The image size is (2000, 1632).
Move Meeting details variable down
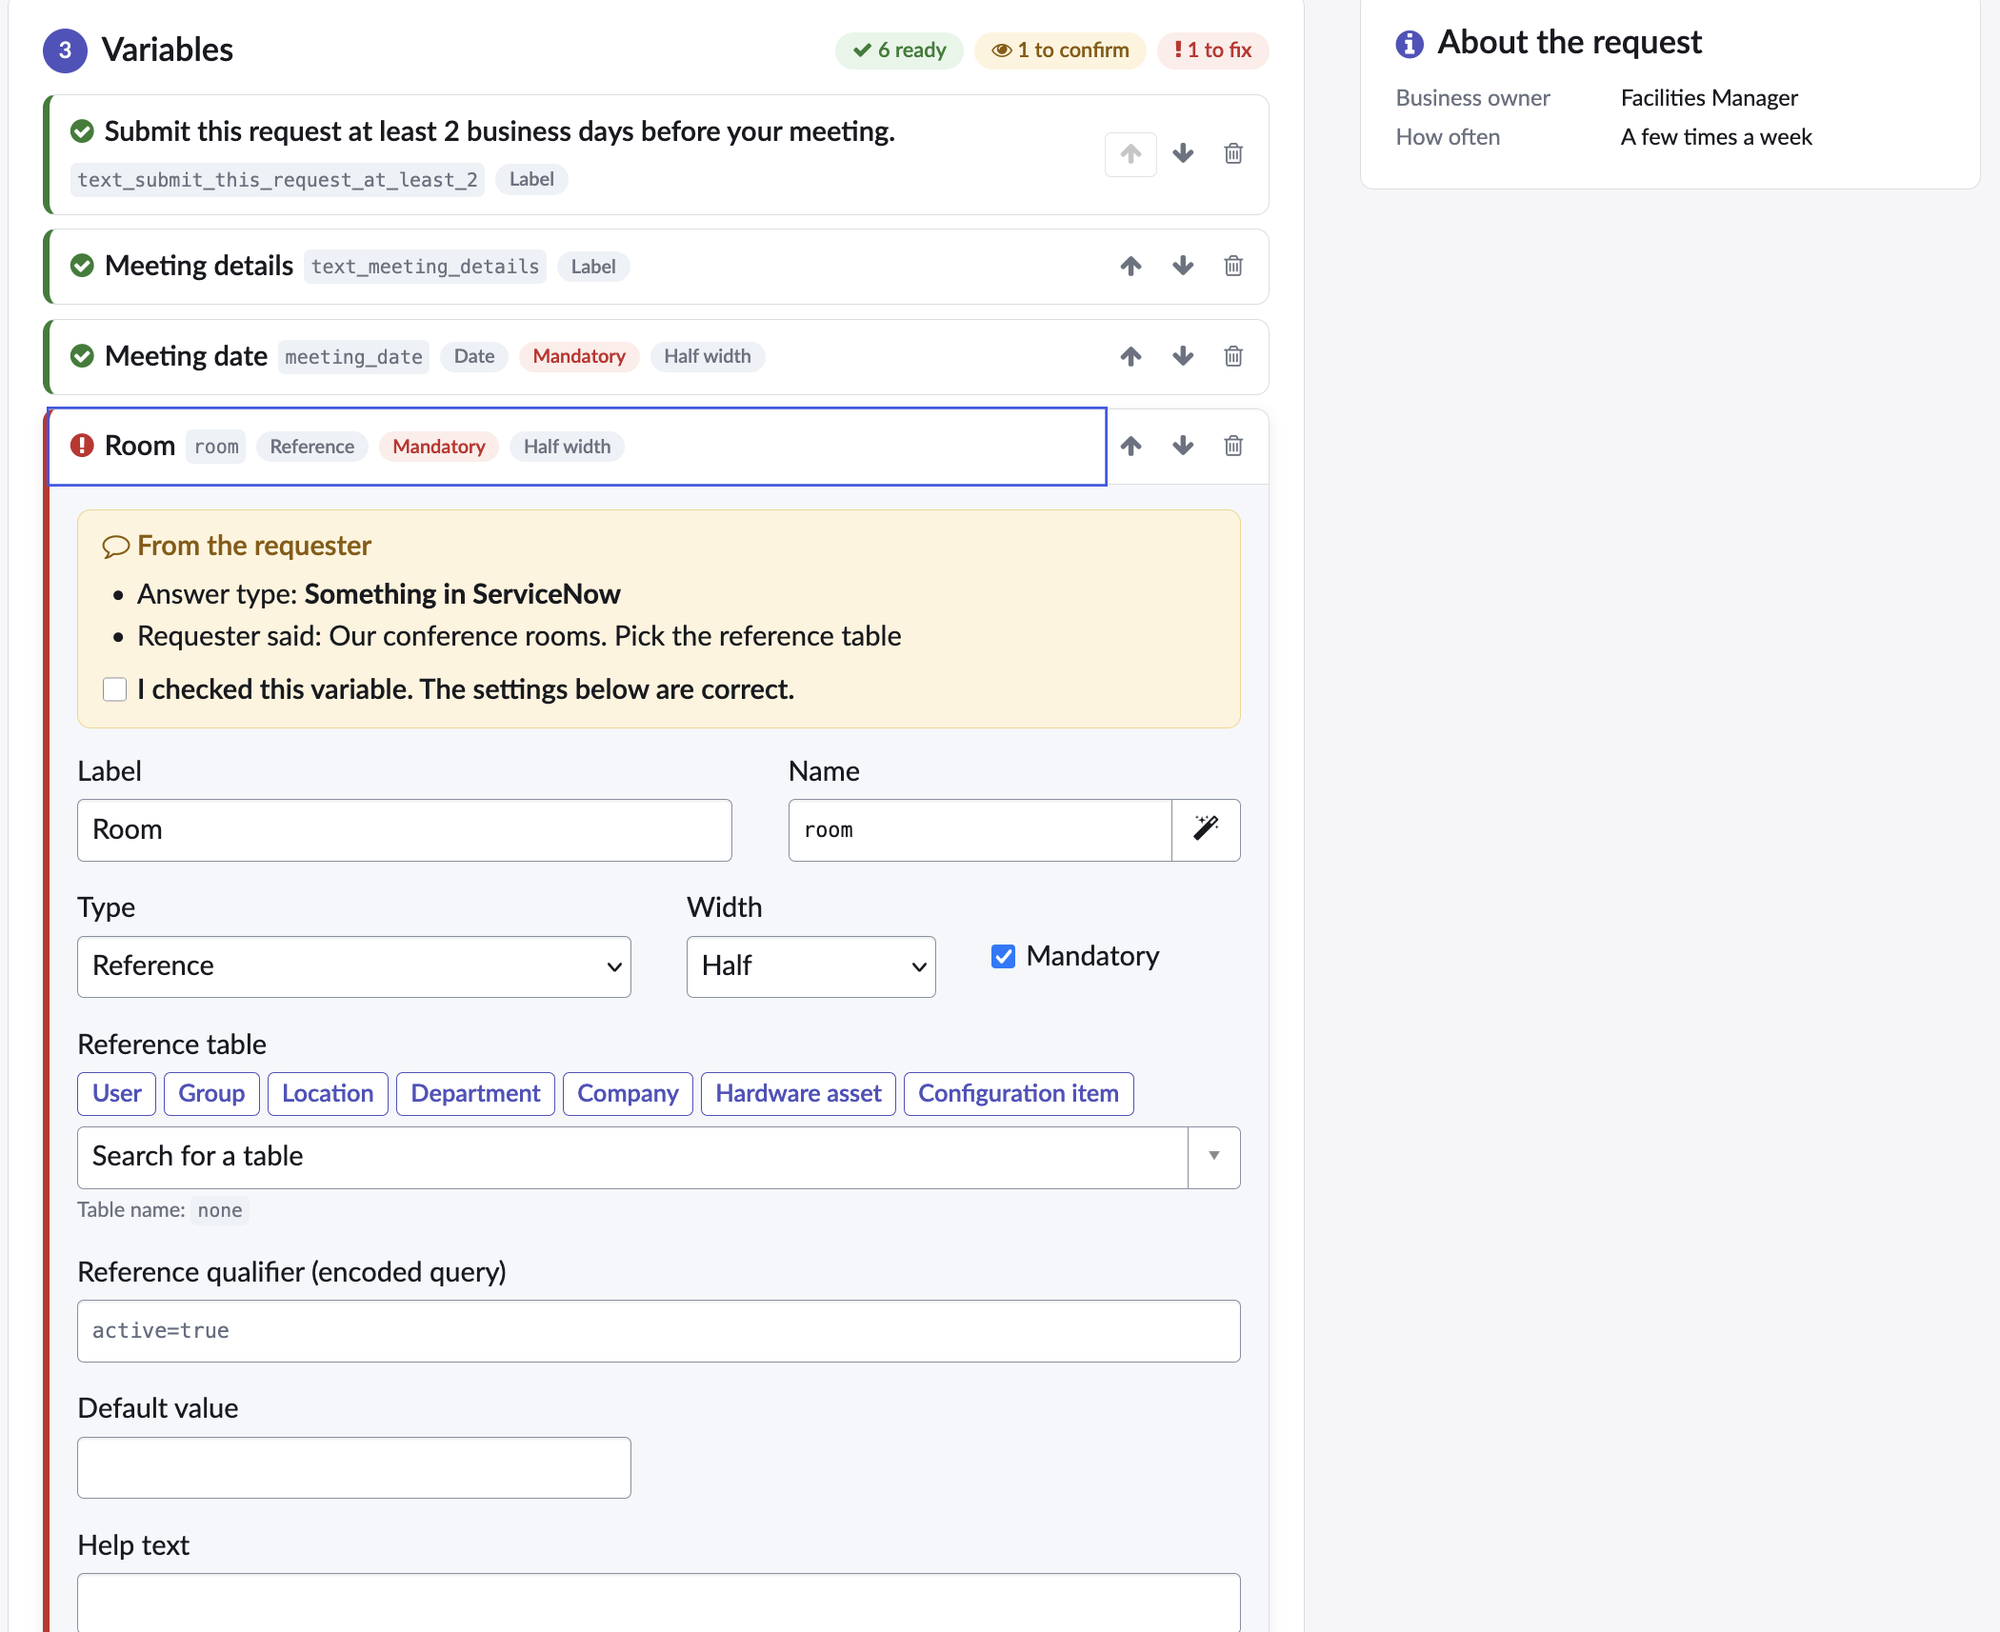coord(1183,266)
